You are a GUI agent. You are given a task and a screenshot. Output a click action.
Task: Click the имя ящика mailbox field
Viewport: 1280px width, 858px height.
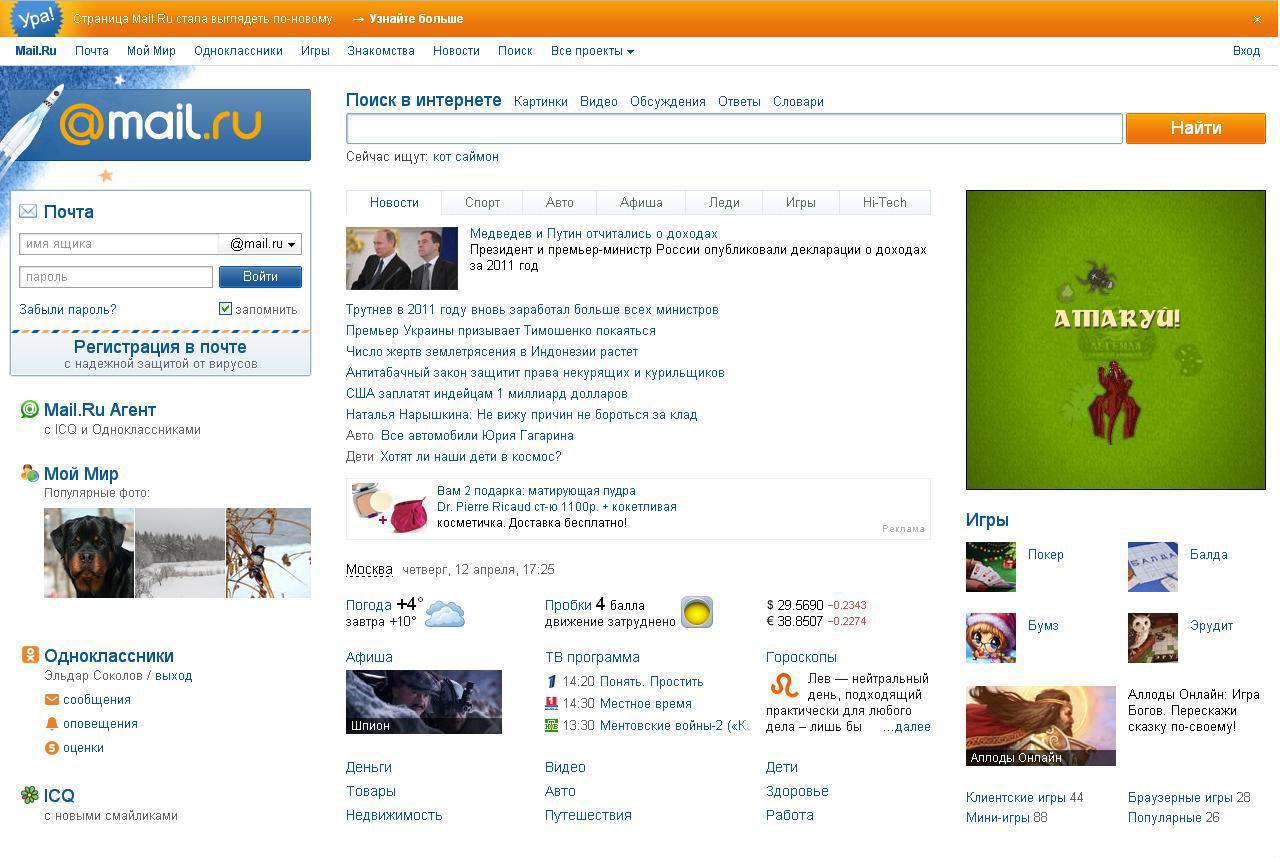click(x=119, y=244)
